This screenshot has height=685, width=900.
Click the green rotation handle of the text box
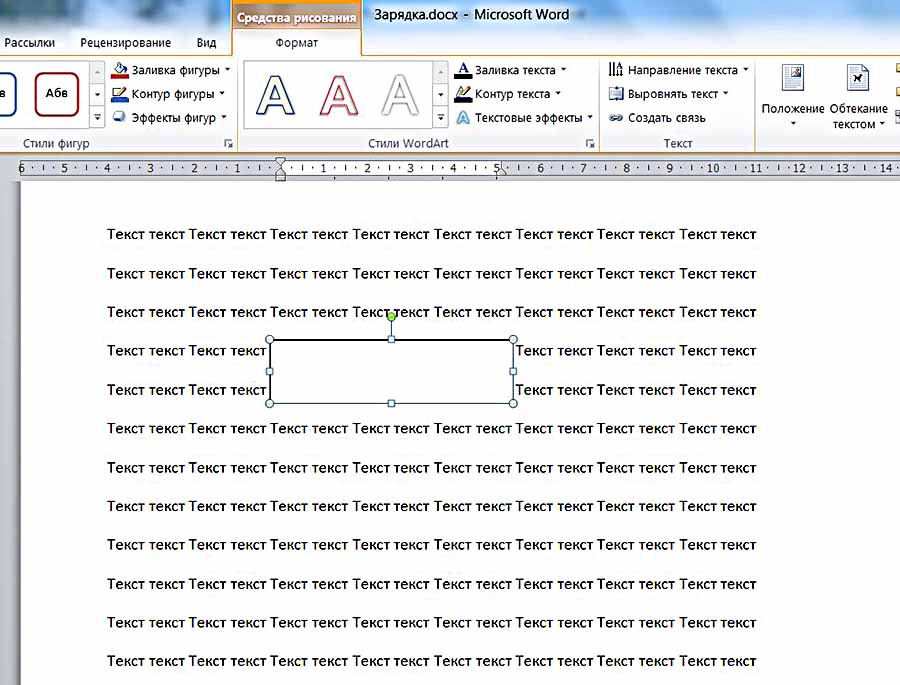392,316
